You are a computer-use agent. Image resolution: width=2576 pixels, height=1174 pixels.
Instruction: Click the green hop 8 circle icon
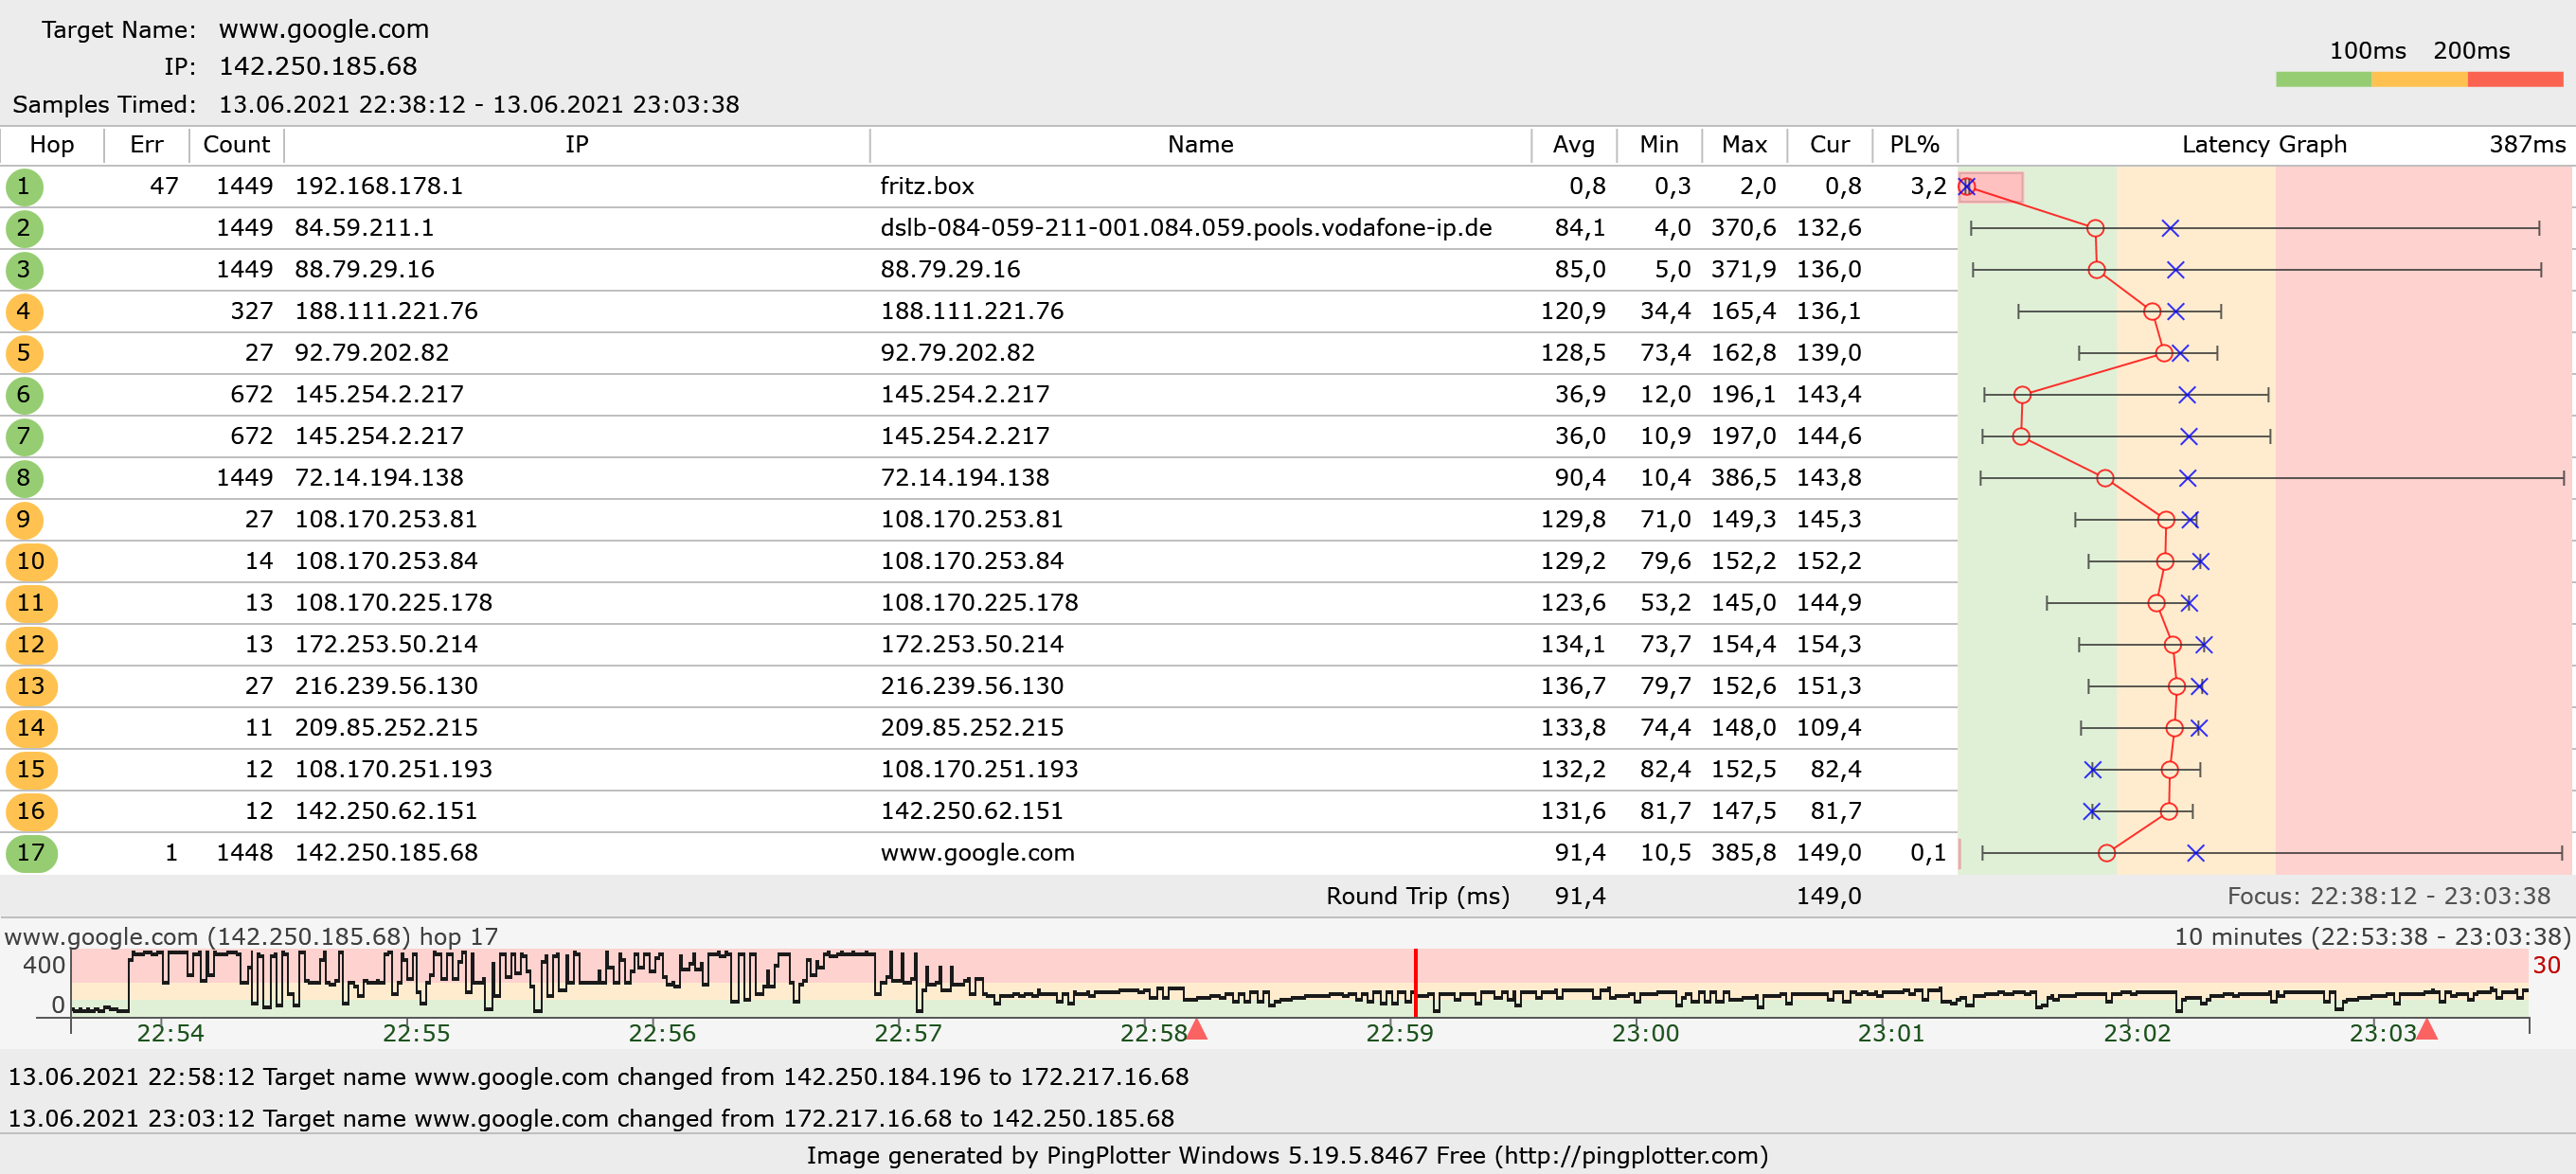24,478
